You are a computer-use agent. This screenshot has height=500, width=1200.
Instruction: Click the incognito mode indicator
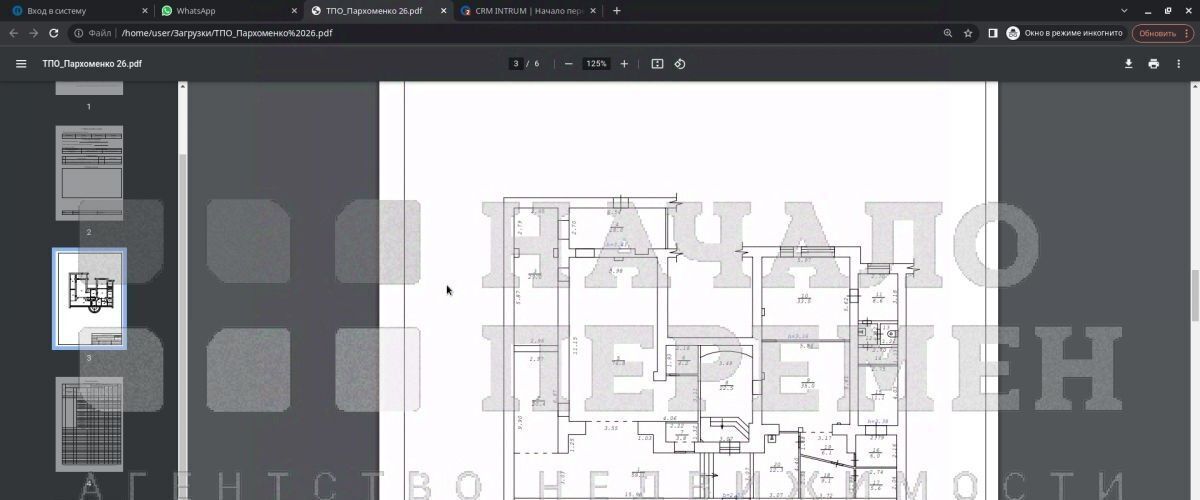coord(1065,33)
